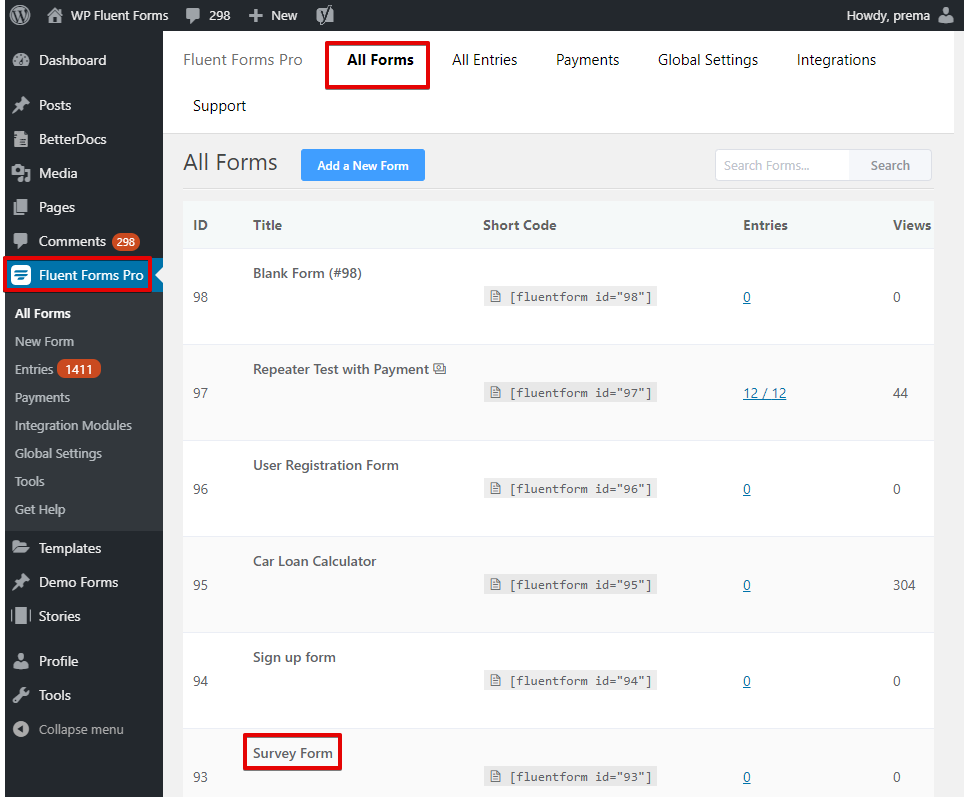Screen dimensions: 964x797
Task: Open the Support tab
Action: 219,106
